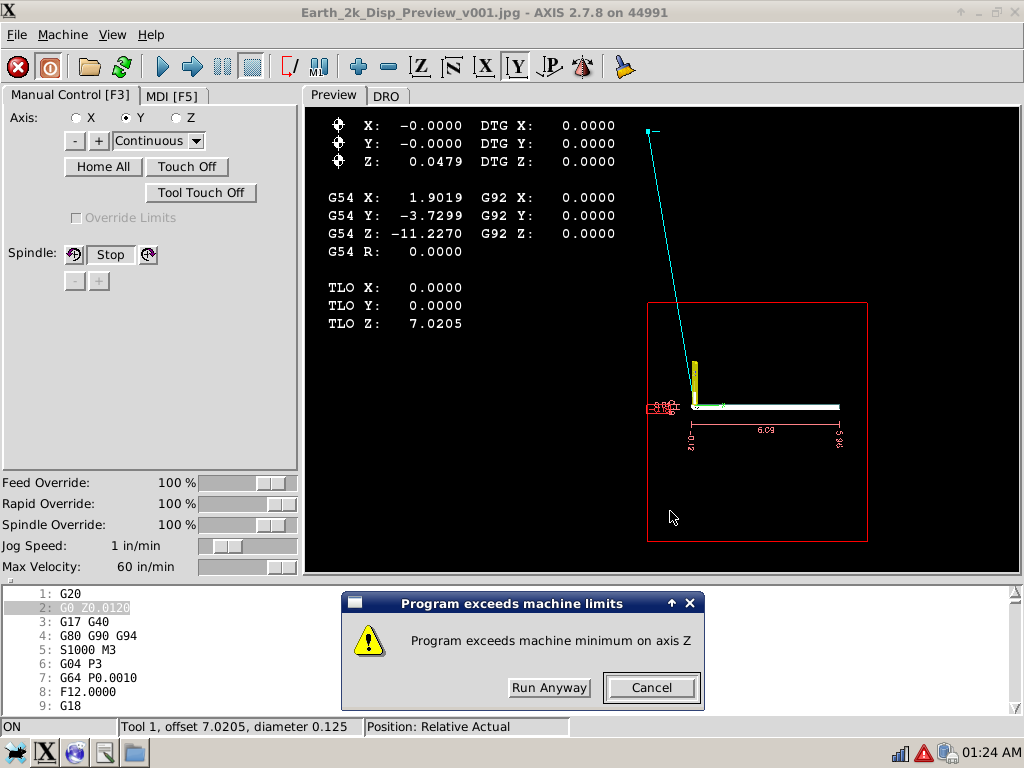Image resolution: width=1024 pixels, height=768 pixels.
Task: Click the Run Anyway button
Action: coord(549,688)
